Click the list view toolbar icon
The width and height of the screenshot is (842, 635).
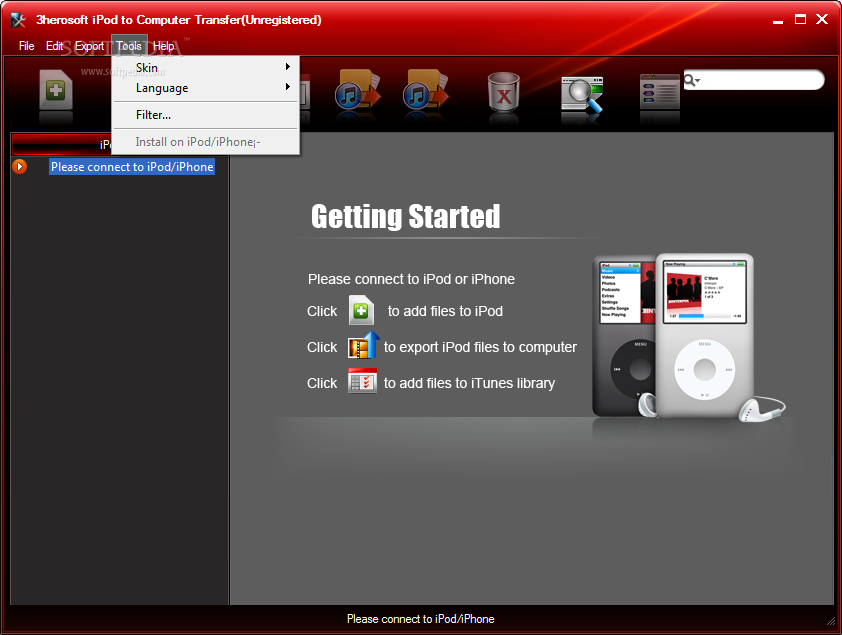(660, 91)
